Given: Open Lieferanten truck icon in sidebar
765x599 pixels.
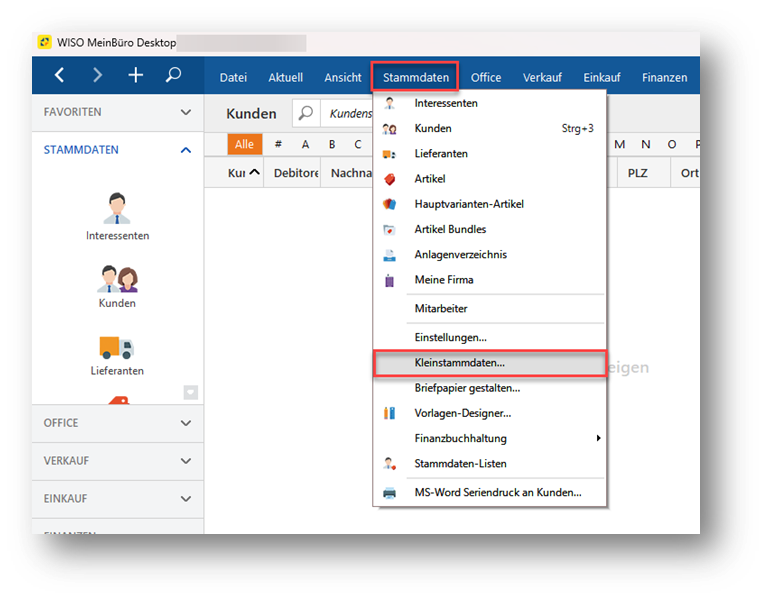Looking at the screenshot, I should pyautogui.click(x=118, y=352).
